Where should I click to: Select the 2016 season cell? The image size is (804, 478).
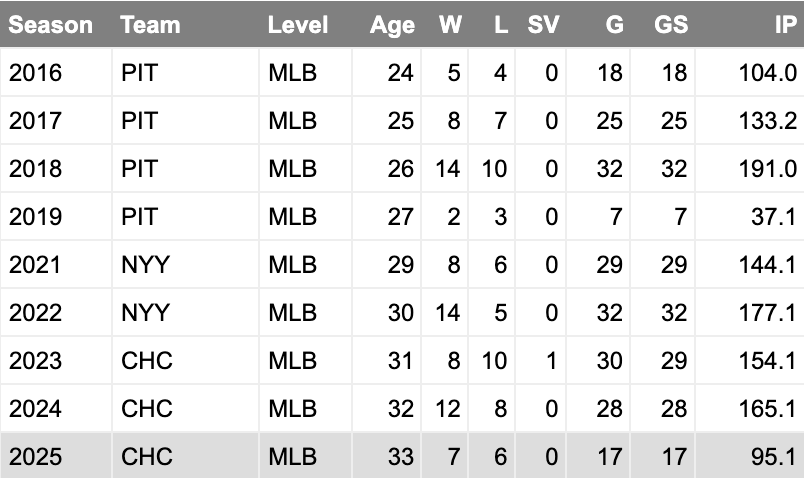pyautogui.click(x=56, y=72)
